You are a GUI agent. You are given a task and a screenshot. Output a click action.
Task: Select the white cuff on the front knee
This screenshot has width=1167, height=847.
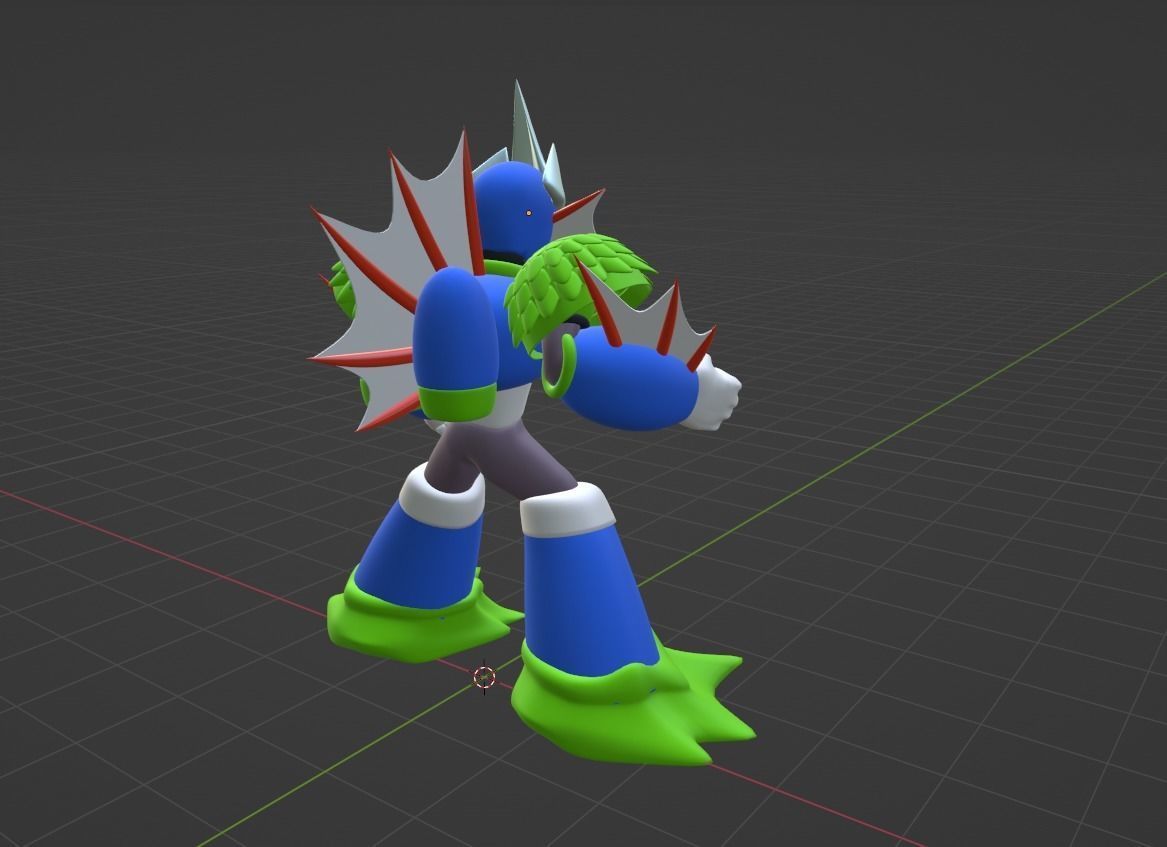568,511
